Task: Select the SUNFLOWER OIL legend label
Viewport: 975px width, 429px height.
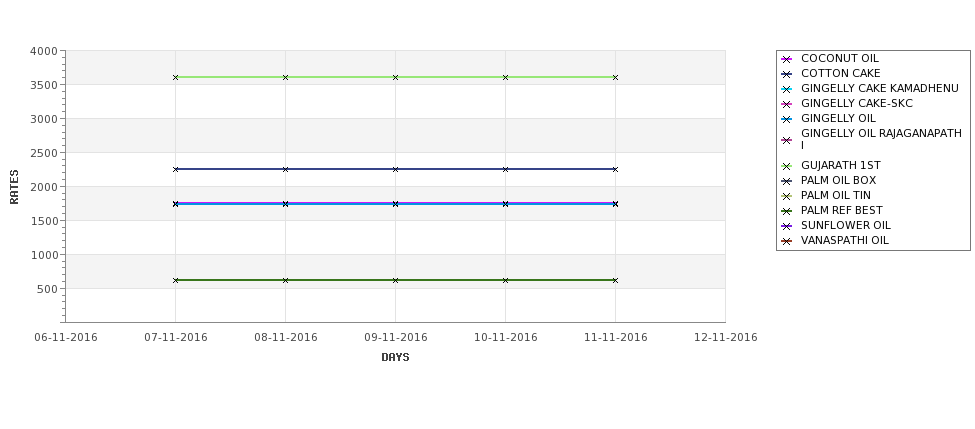Action: coord(846,225)
